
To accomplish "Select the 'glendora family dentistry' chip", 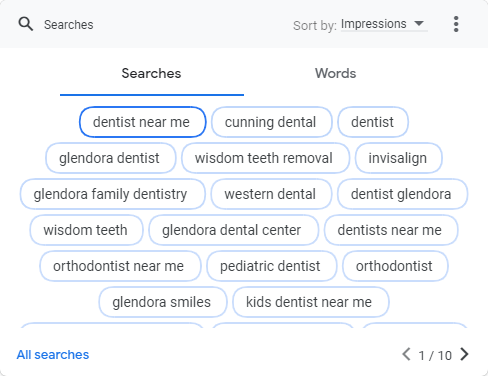I will tap(112, 194).
